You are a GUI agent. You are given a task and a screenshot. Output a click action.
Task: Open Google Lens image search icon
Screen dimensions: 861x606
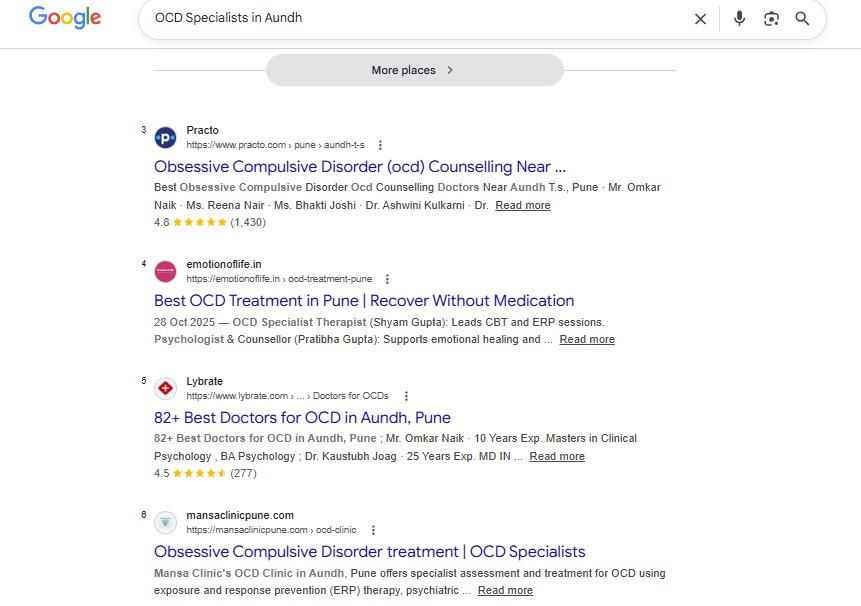771,19
